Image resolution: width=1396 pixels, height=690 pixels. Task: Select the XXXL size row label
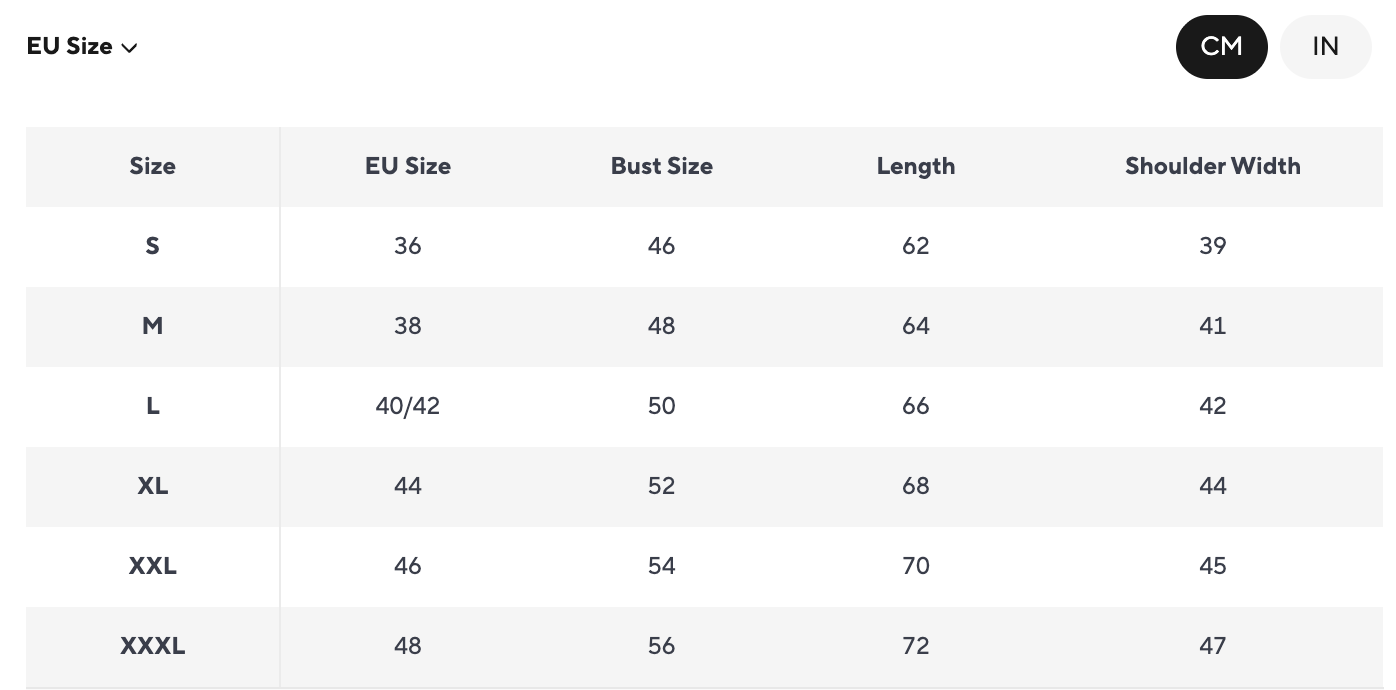pos(152,646)
